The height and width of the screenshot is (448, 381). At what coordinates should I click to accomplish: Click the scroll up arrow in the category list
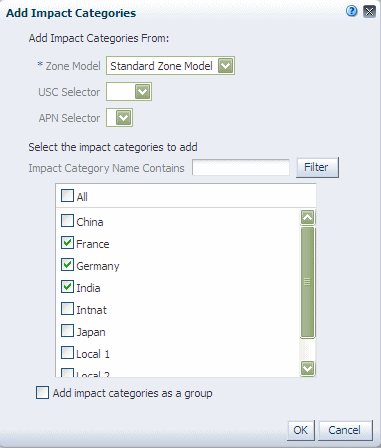point(307,217)
